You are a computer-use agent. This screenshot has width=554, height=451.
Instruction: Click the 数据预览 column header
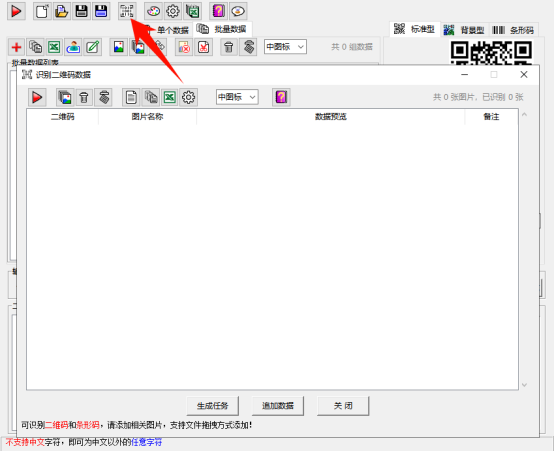pyautogui.click(x=331, y=117)
